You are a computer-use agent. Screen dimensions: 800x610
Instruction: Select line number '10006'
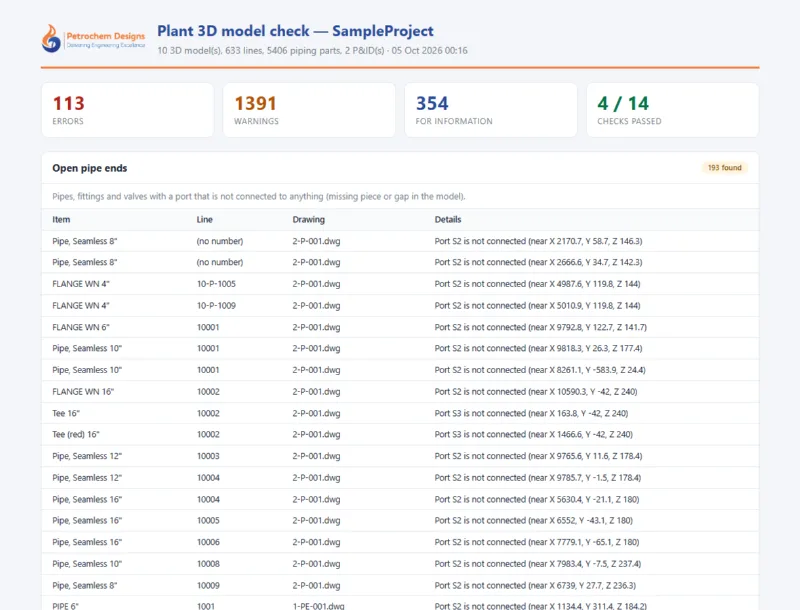click(x=208, y=542)
